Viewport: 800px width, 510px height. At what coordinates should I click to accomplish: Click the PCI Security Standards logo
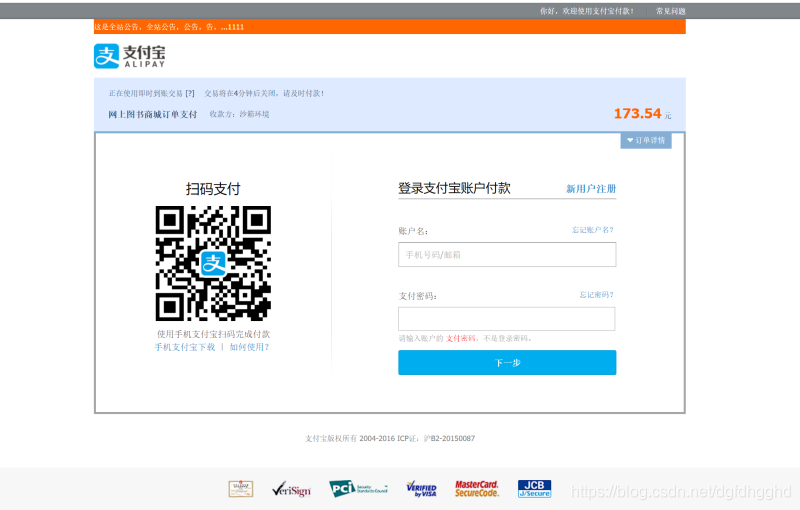pyautogui.click(x=358, y=489)
